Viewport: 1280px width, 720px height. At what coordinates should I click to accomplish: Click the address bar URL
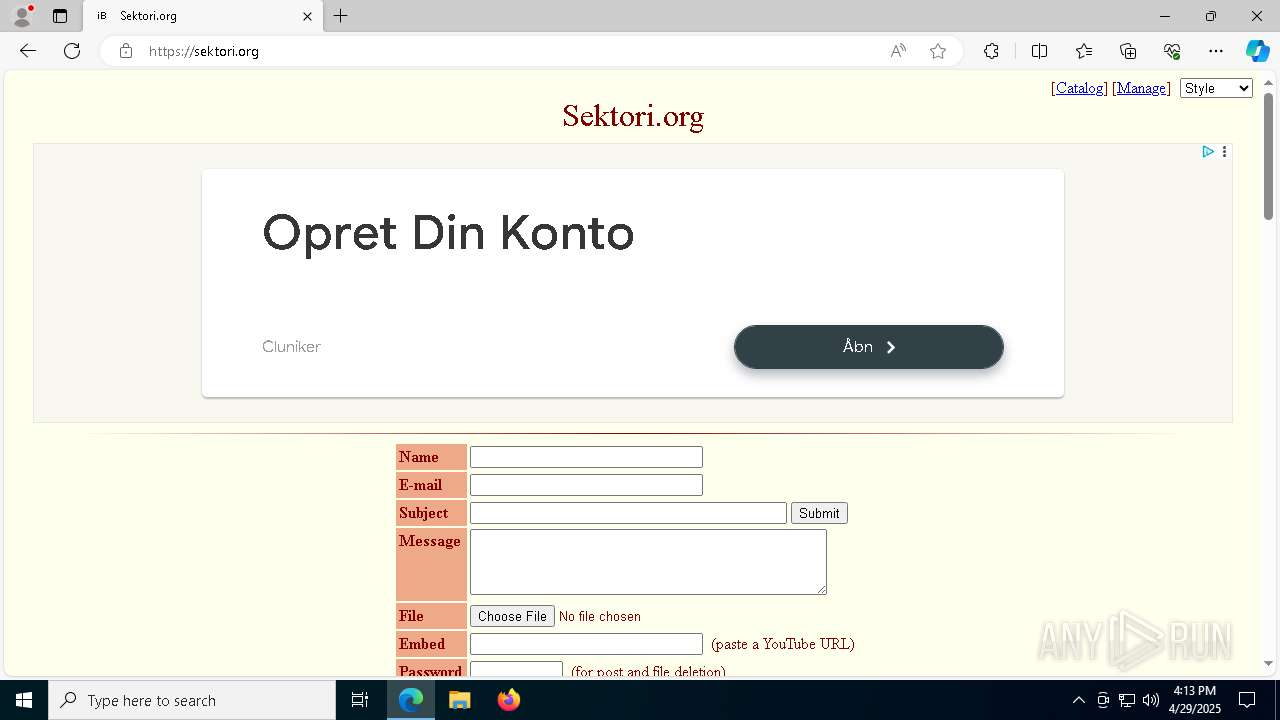[204, 51]
